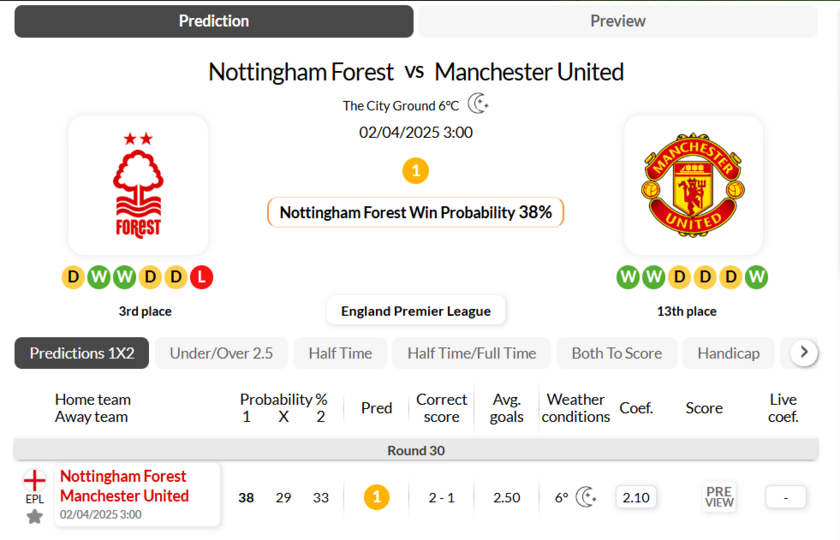Screen dimensions: 840x540
Task: Click the Live coef. dash box
Action: tap(785, 497)
